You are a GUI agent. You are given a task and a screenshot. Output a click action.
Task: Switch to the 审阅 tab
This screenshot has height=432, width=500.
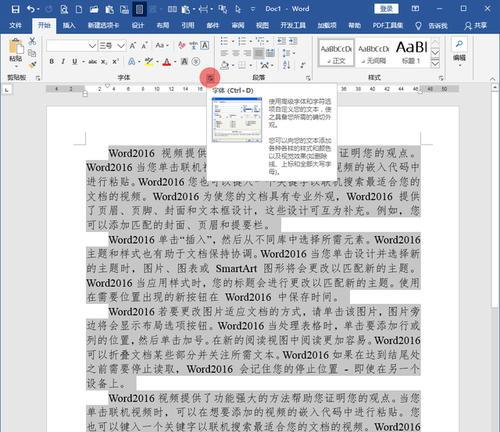[238, 25]
